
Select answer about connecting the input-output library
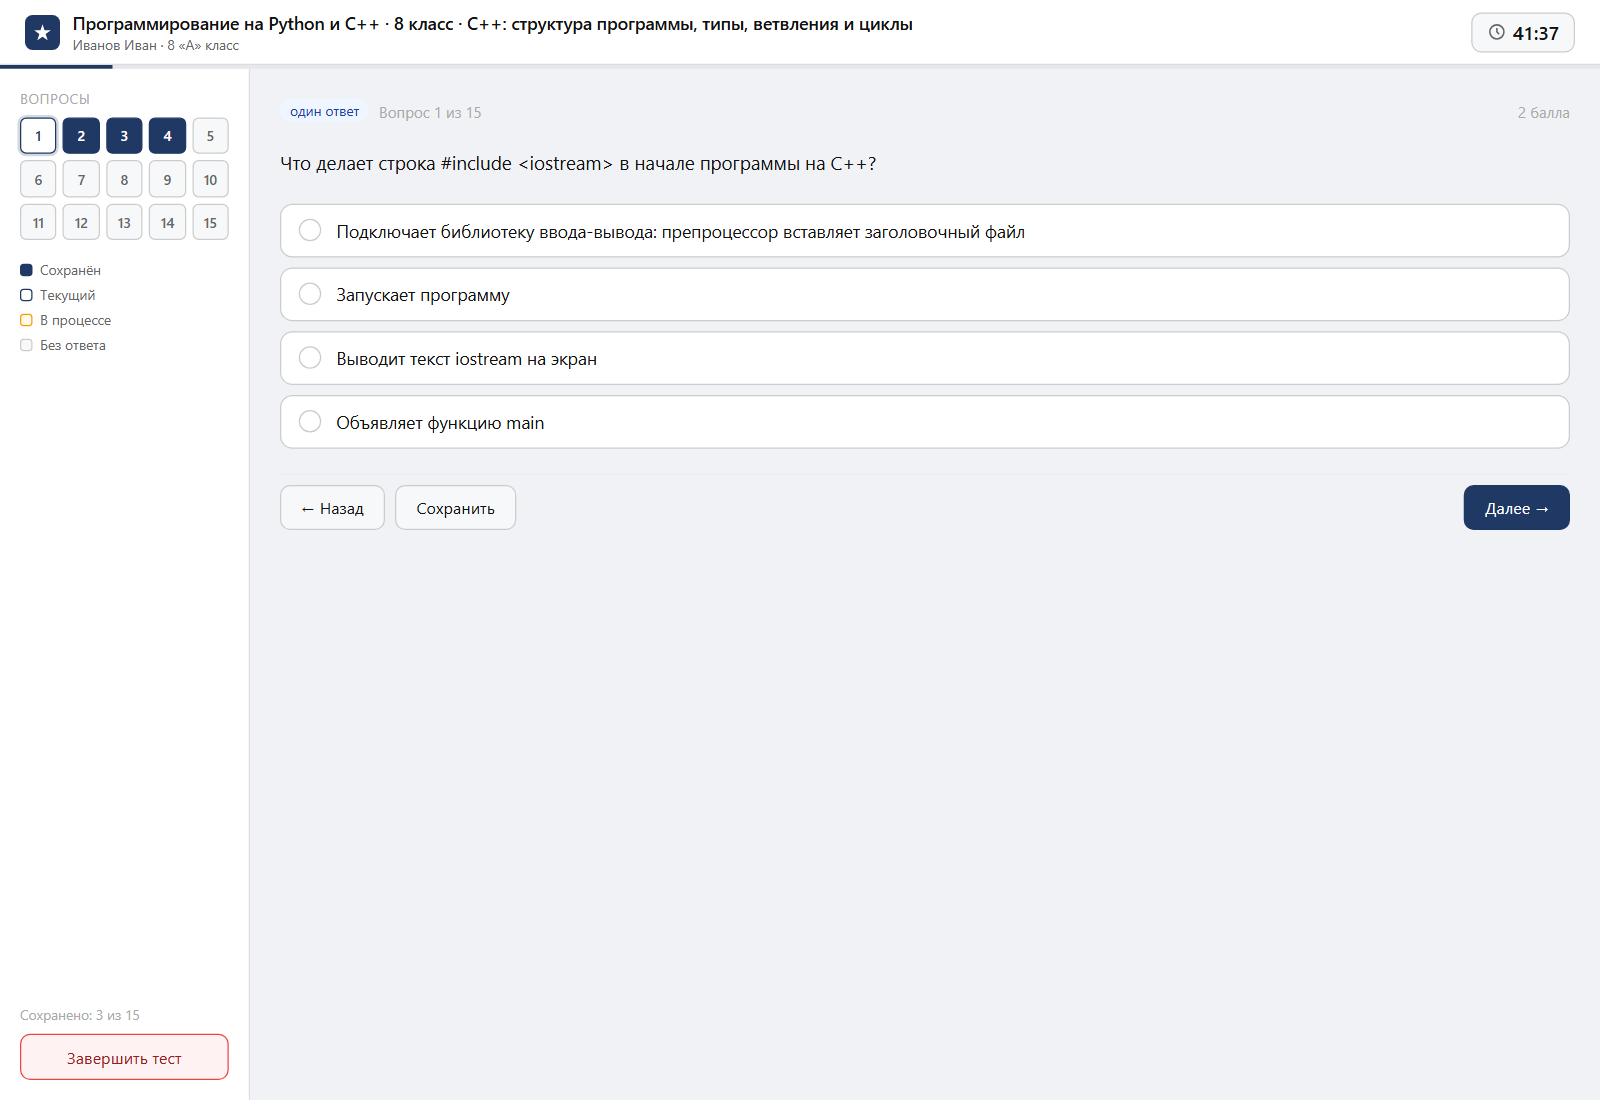point(924,231)
